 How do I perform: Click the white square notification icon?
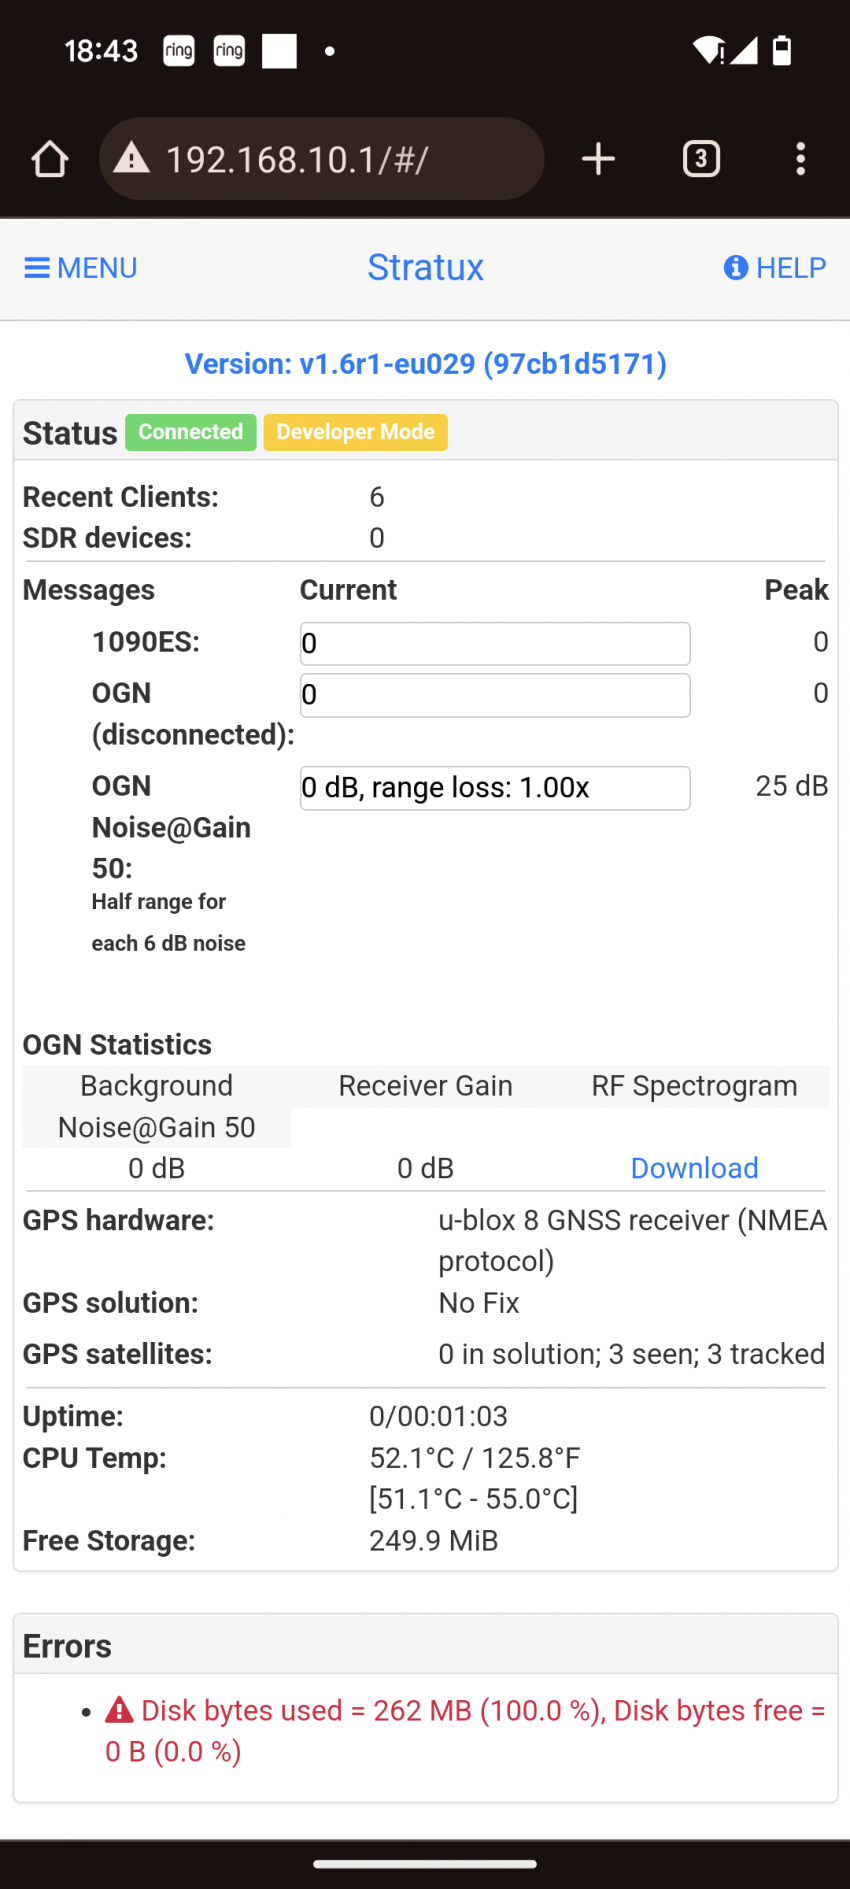tap(279, 50)
